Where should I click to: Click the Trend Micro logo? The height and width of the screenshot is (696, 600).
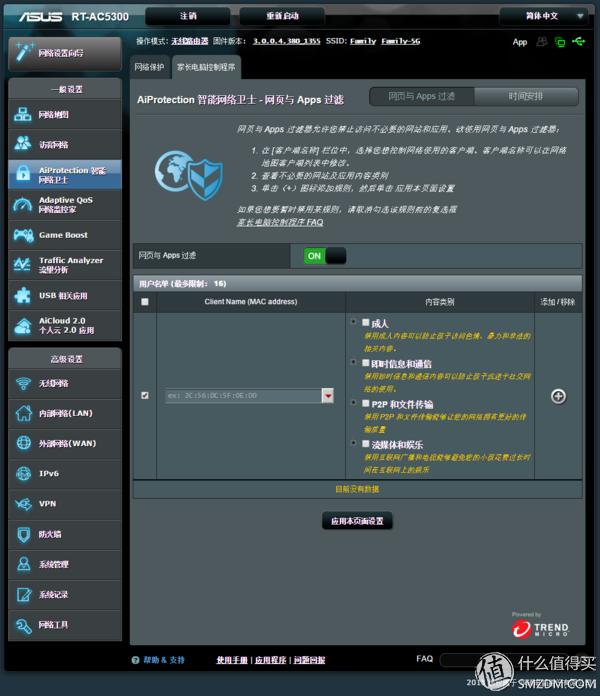541,628
